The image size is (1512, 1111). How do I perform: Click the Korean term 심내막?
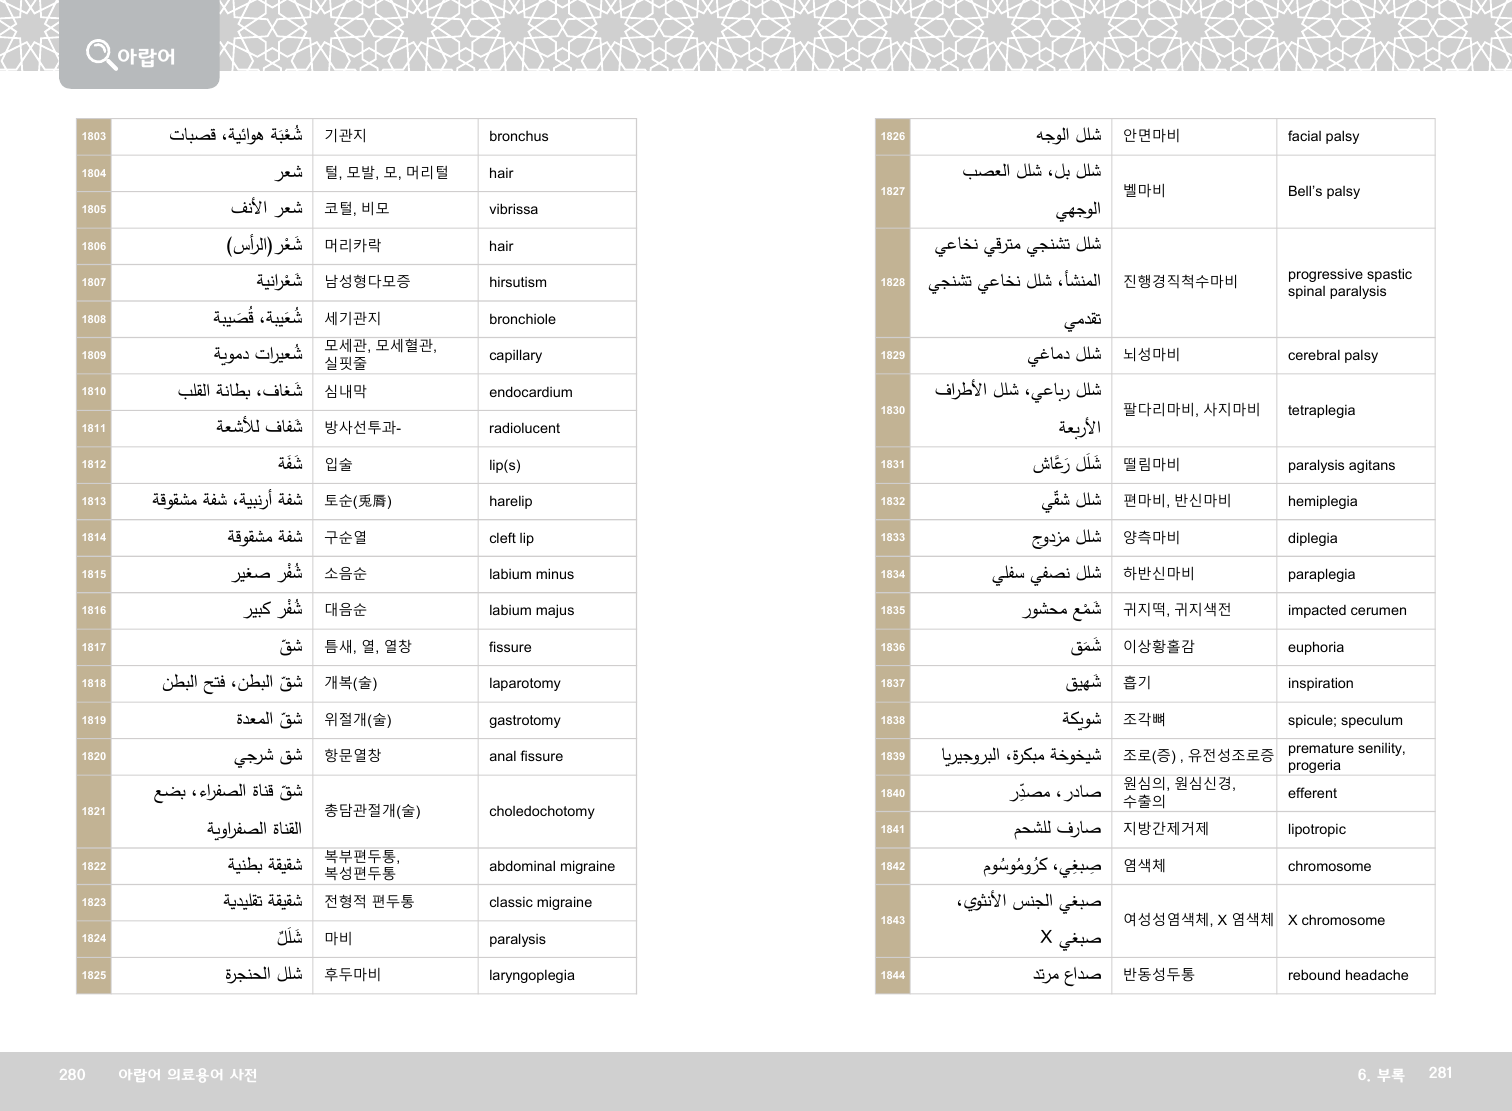click(x=345, y=392)
